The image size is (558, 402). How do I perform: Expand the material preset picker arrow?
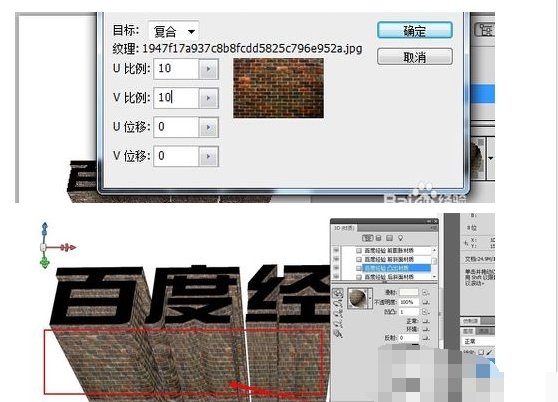coord(371,298)
